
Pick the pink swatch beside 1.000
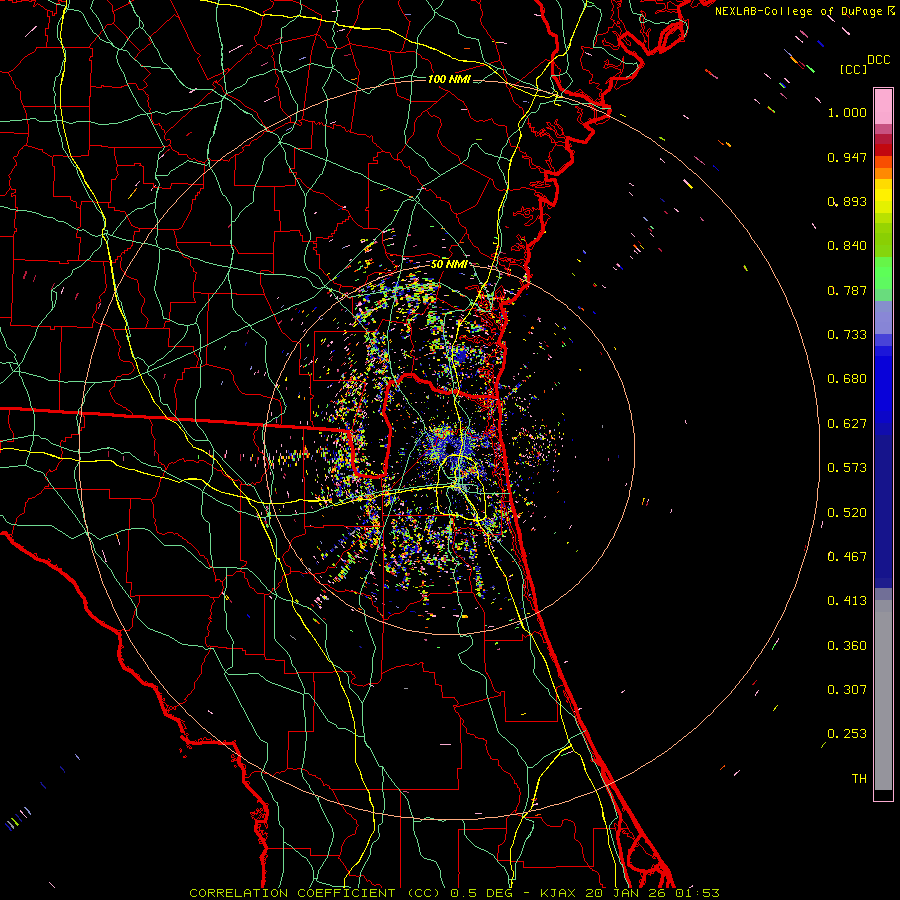tap(883, 106)
